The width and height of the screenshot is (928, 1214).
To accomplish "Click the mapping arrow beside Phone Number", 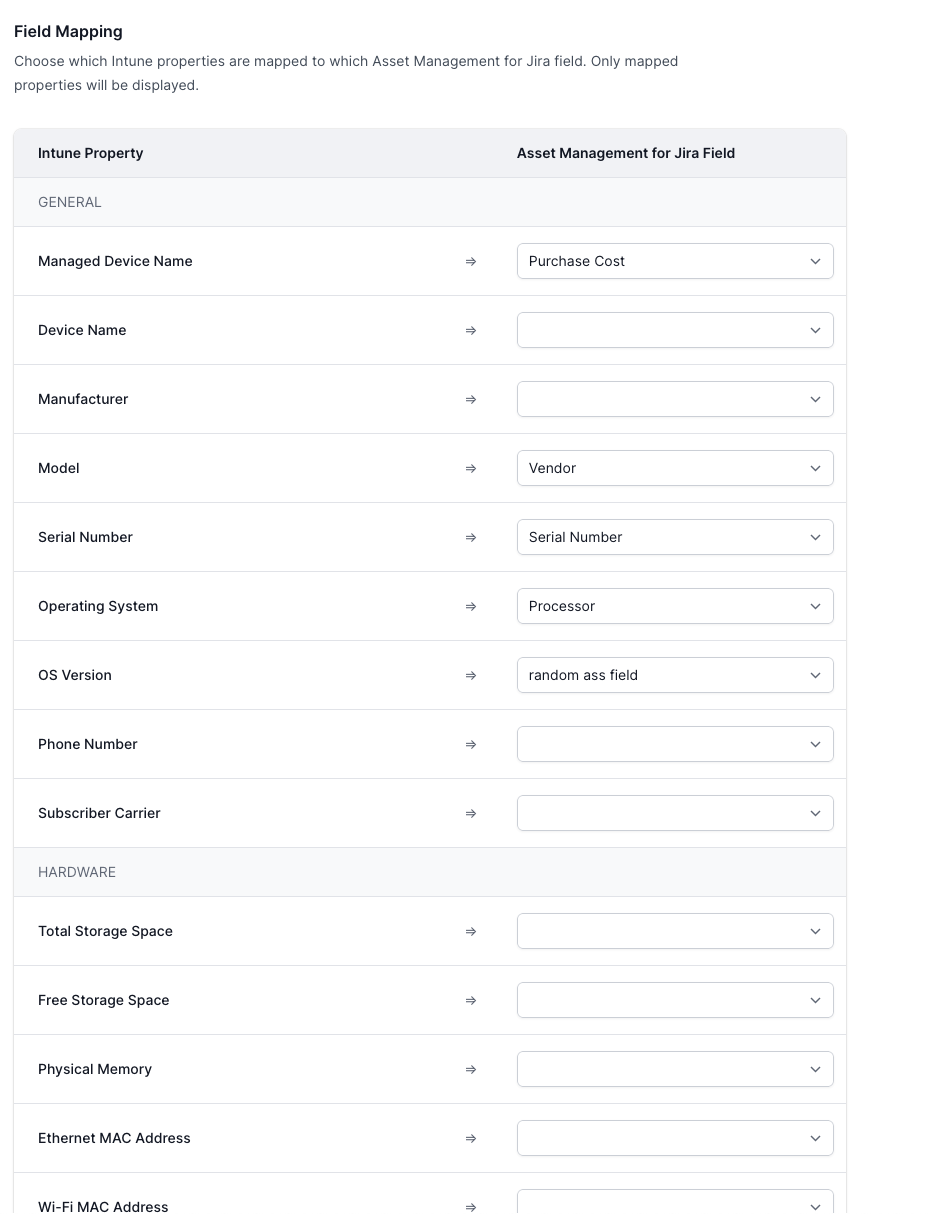I will [x=470, y=744].
